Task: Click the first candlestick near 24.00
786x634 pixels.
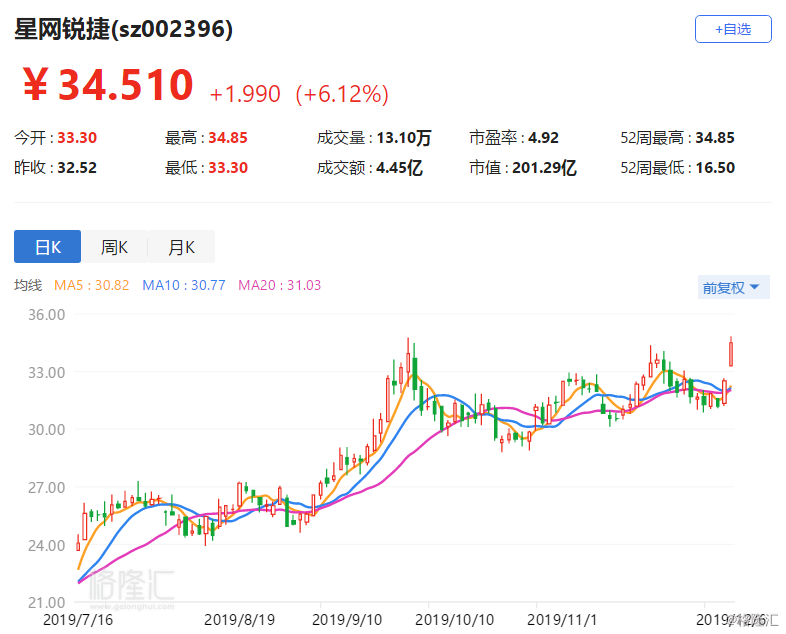Action: 78,545
